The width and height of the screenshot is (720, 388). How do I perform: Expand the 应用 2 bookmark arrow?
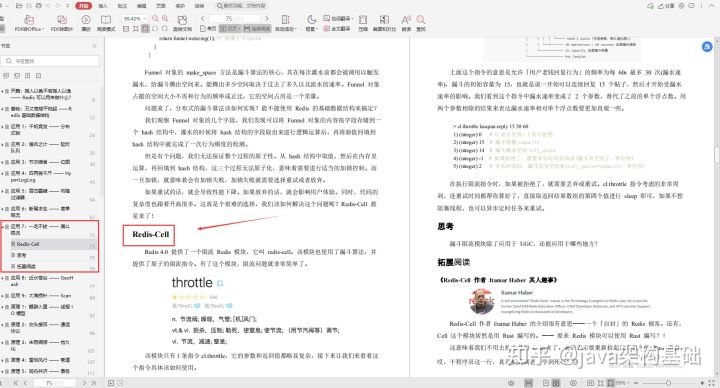pyautogui.click(x=2, y=145)
